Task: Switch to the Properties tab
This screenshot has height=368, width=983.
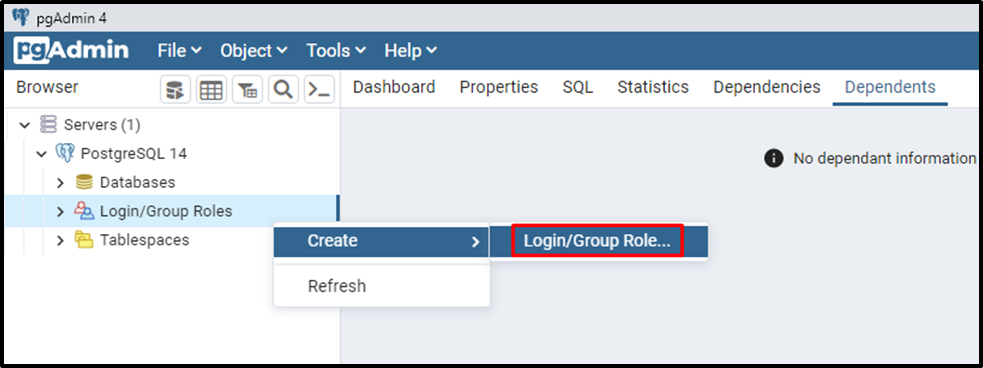Action: coord(499,87)
